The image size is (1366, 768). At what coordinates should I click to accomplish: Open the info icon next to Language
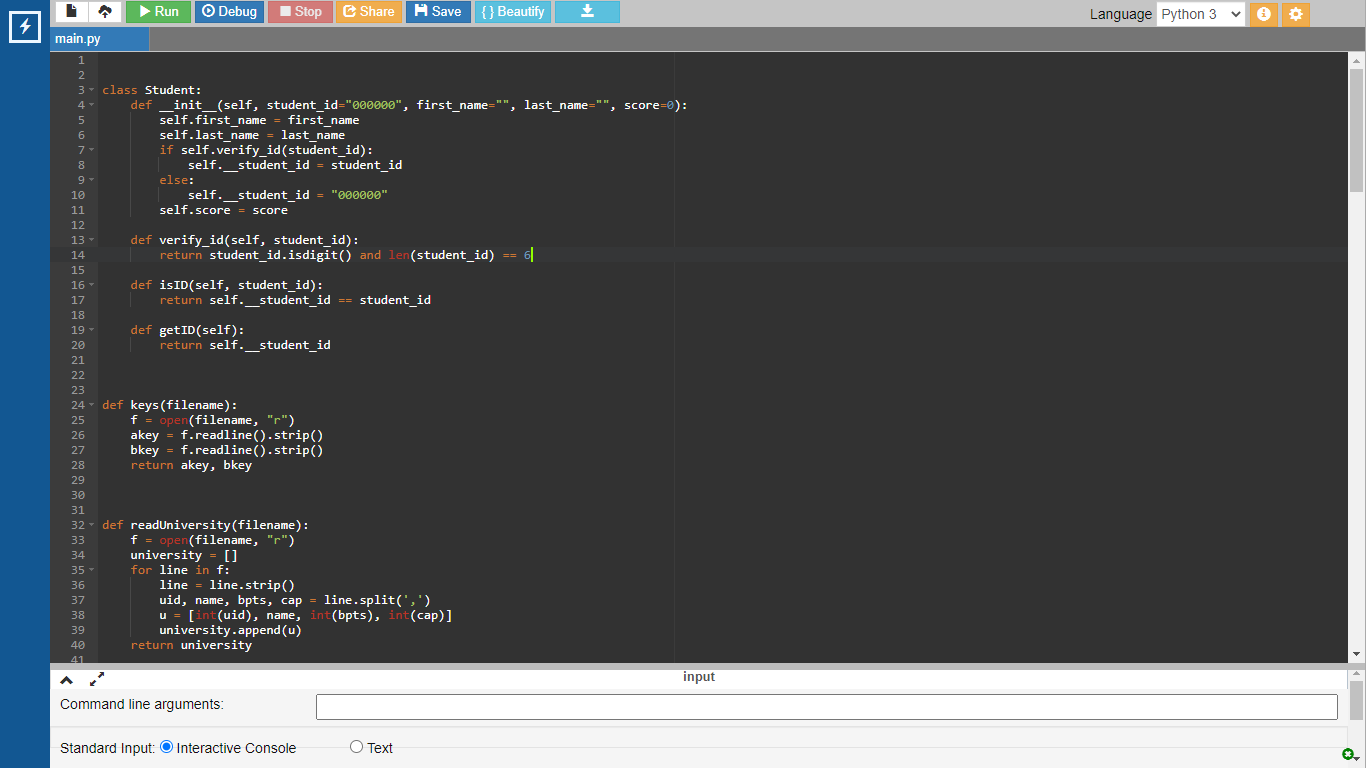pyautogui.click(x=1263, y=14)
